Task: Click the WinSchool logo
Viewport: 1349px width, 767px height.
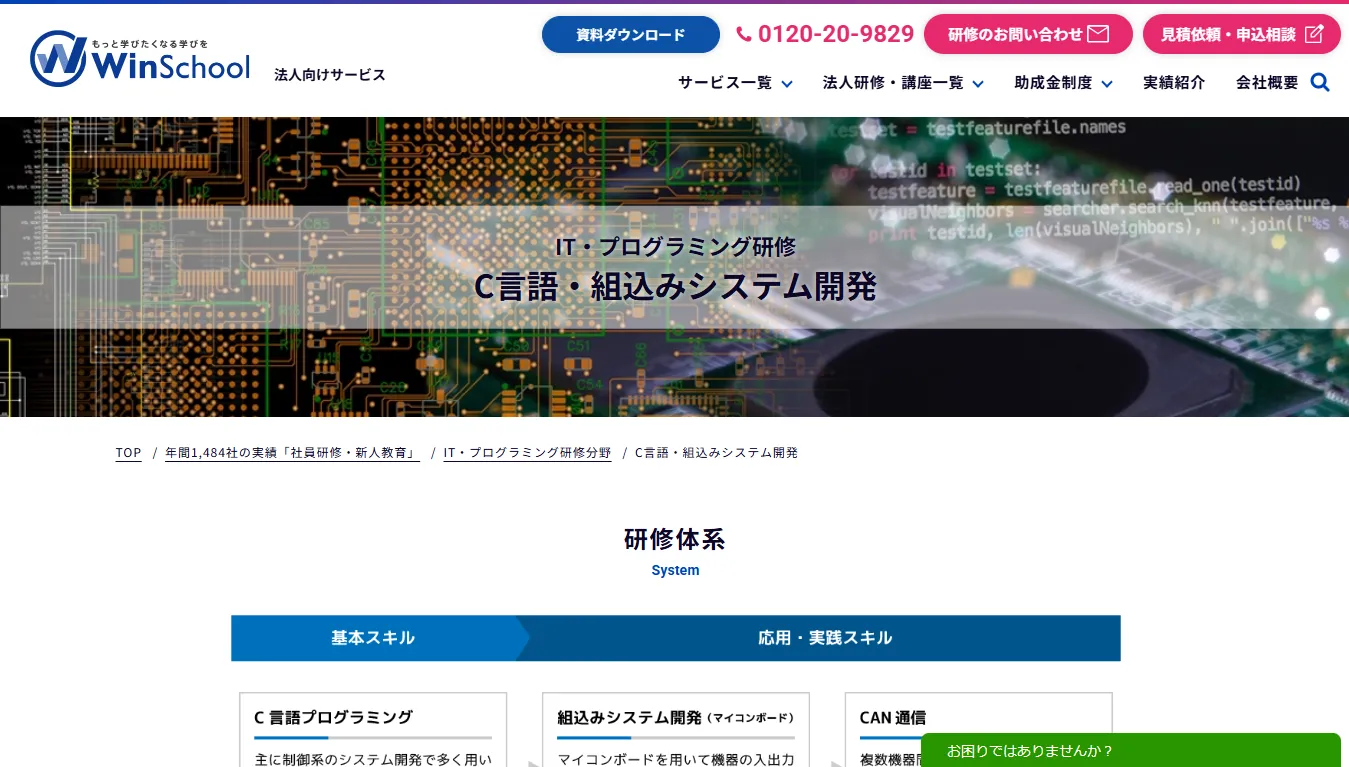Action: tap(140, 59)
